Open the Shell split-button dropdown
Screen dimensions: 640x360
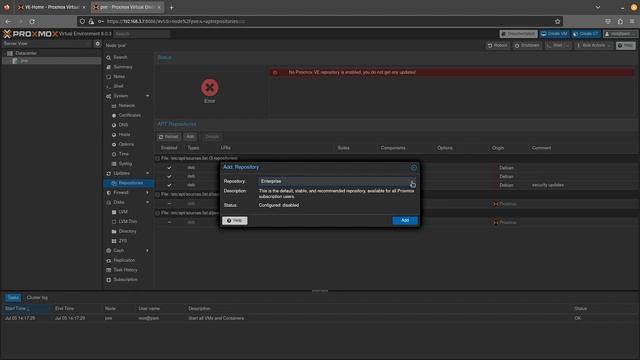click(x=567, y=46)
